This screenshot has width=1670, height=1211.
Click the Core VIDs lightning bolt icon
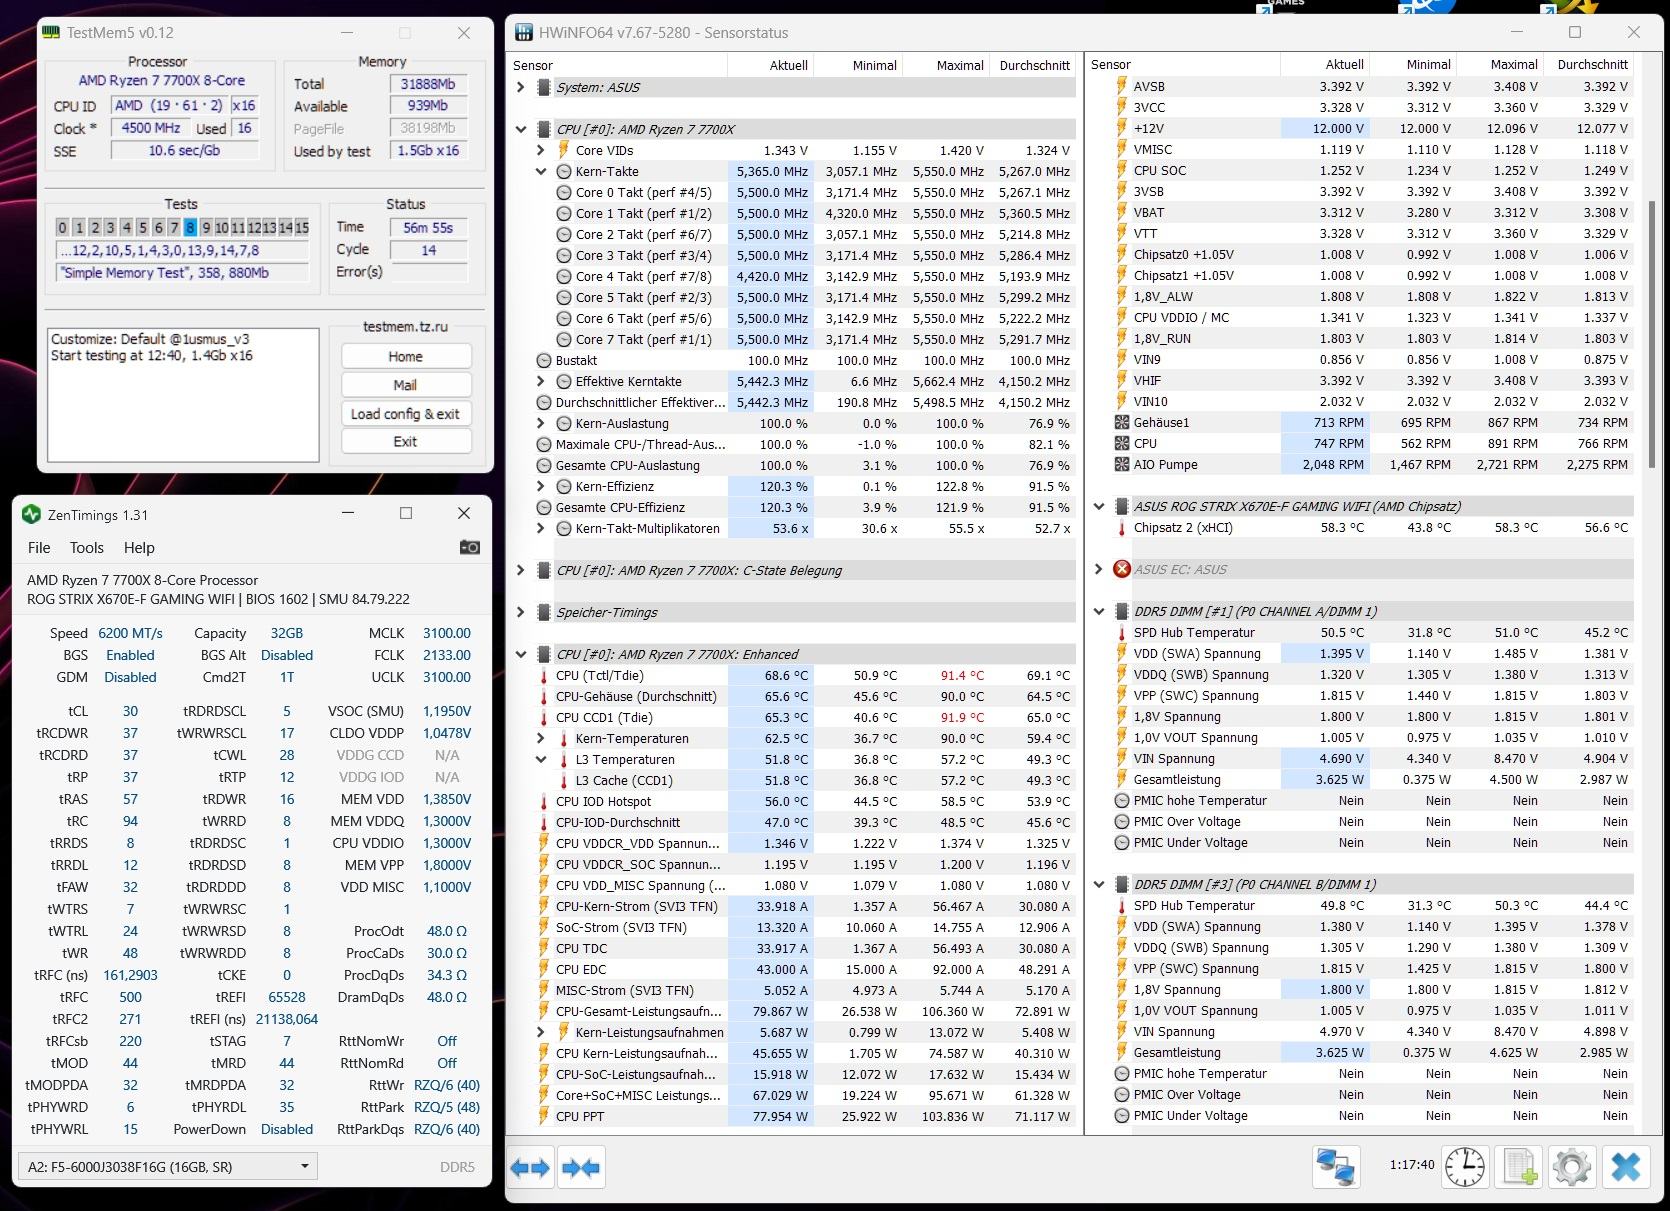click(563, 150)
